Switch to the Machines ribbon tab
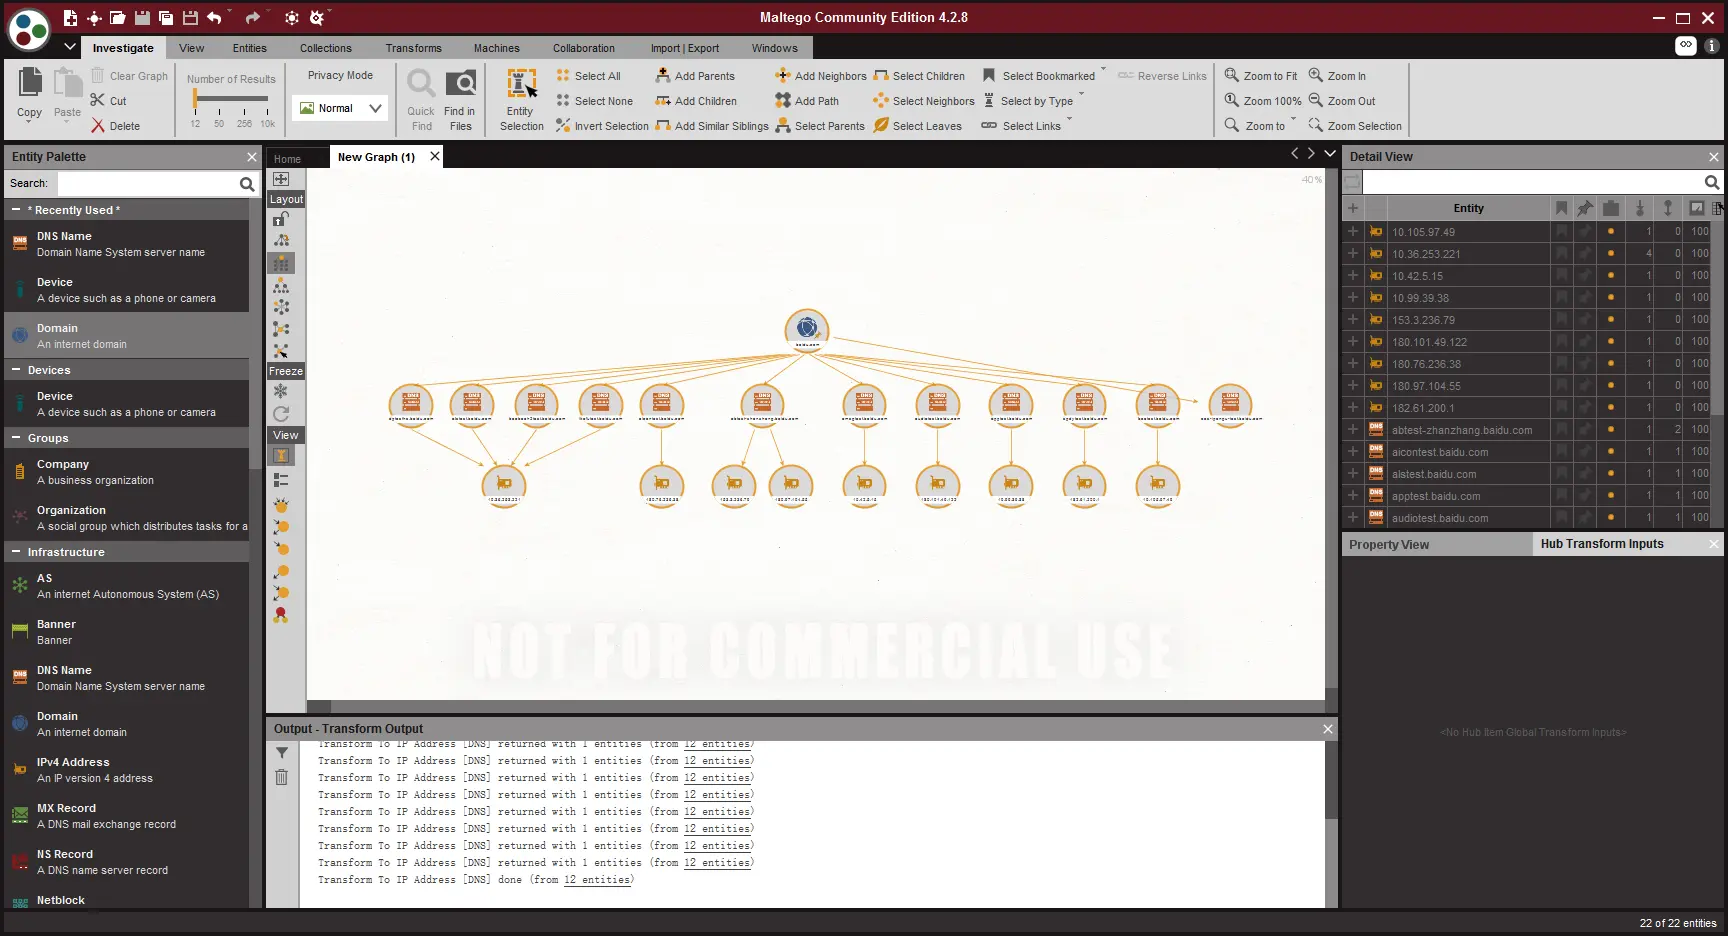This screenshot has height=936, width=1728. click(x=497, y=48)
